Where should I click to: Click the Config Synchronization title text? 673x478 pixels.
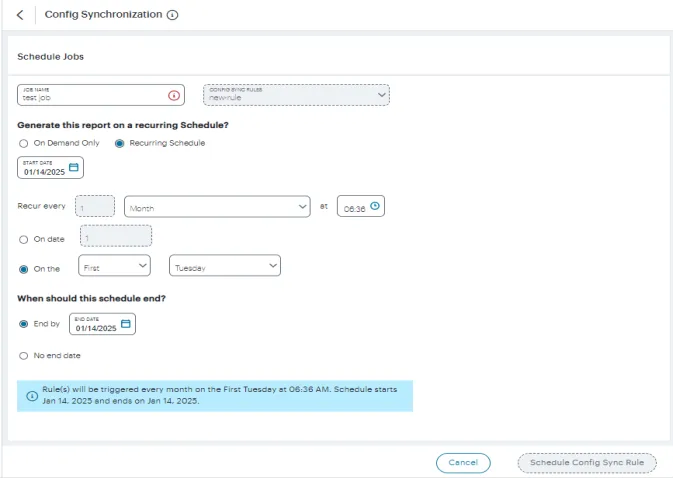click(103, 15)
